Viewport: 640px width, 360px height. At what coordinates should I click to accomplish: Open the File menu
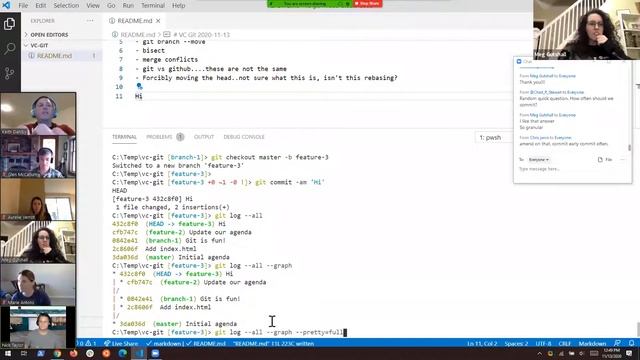point(23,5)
